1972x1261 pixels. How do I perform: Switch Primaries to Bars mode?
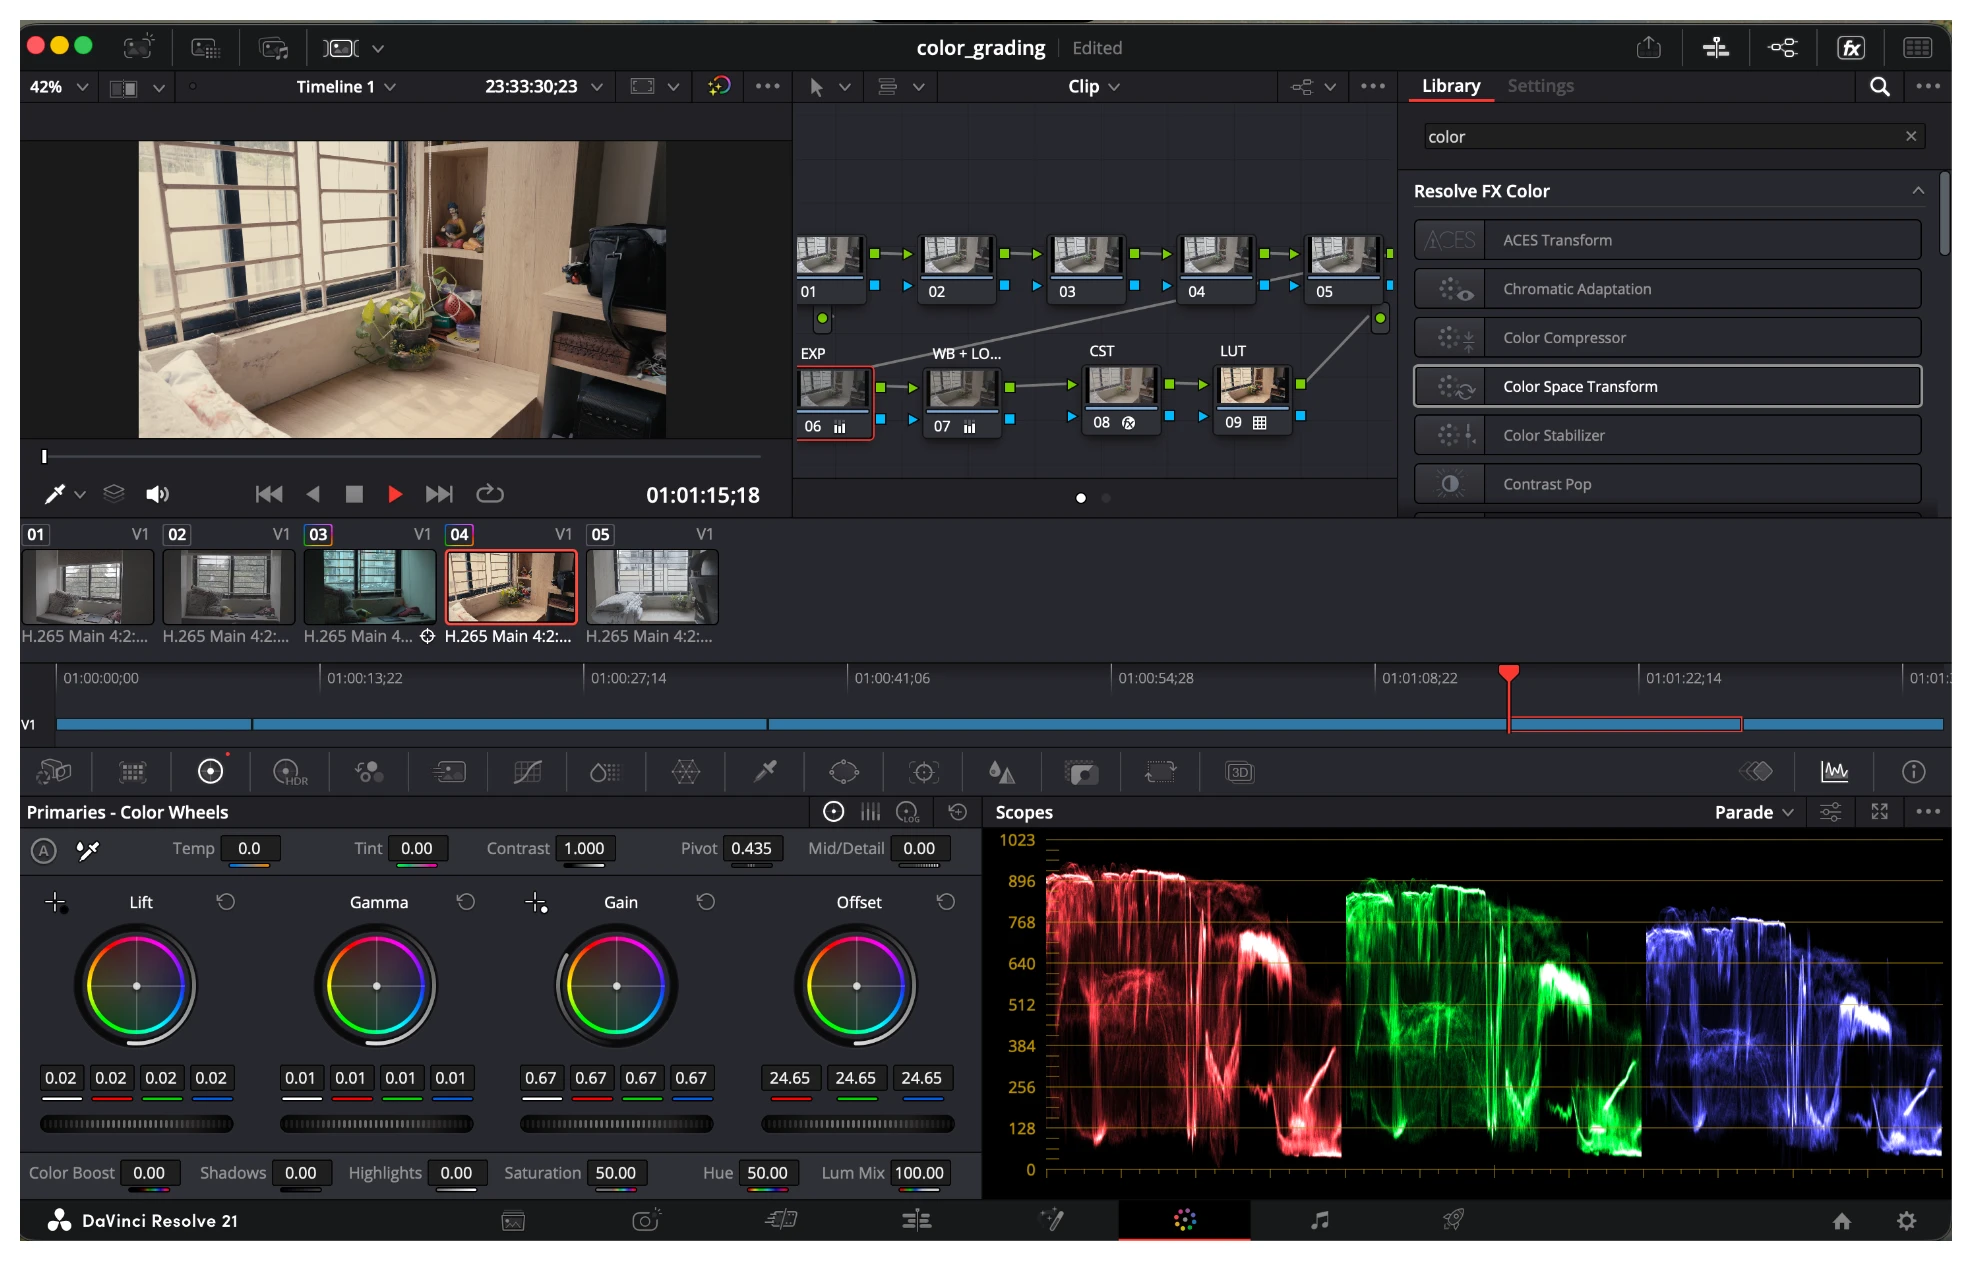pos(871,812)
